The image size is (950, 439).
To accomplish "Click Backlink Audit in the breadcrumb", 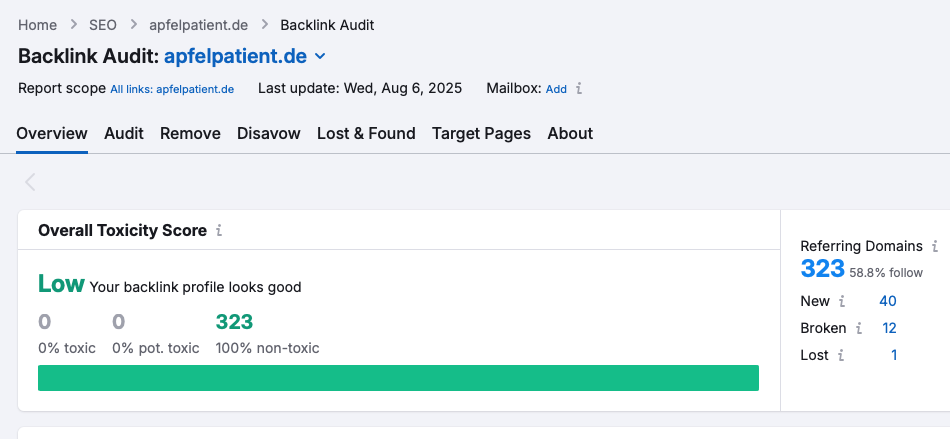I will coord(327,25).
